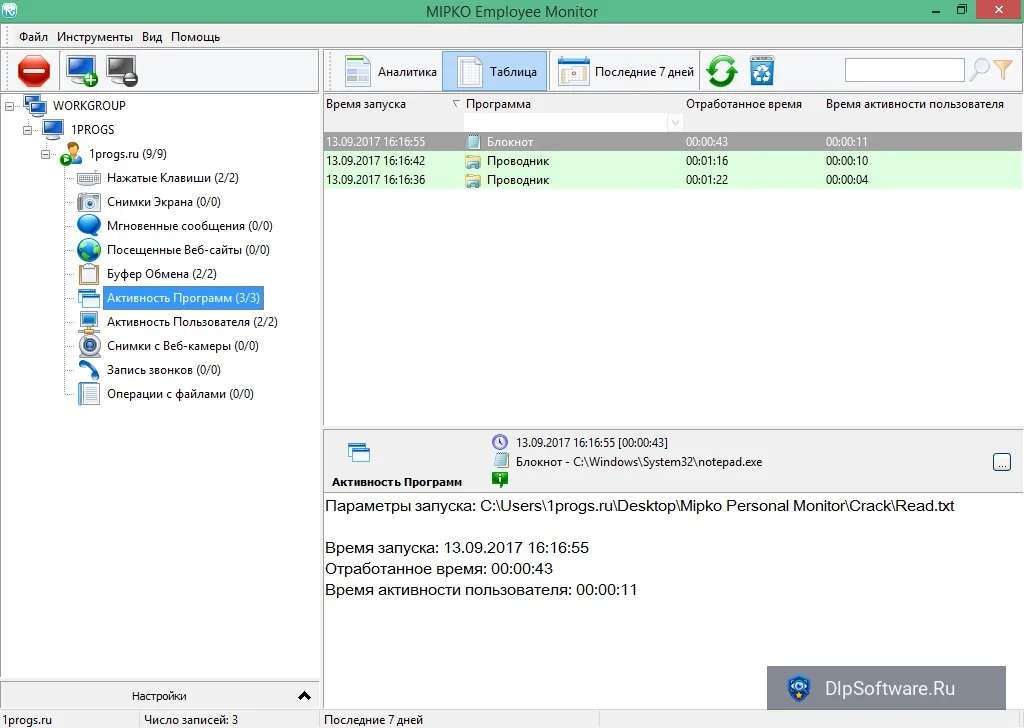The width and height of the screenshot is (1024, 728).
Task: Click the green refresh arrows icon
Action: tap(722, 71)
